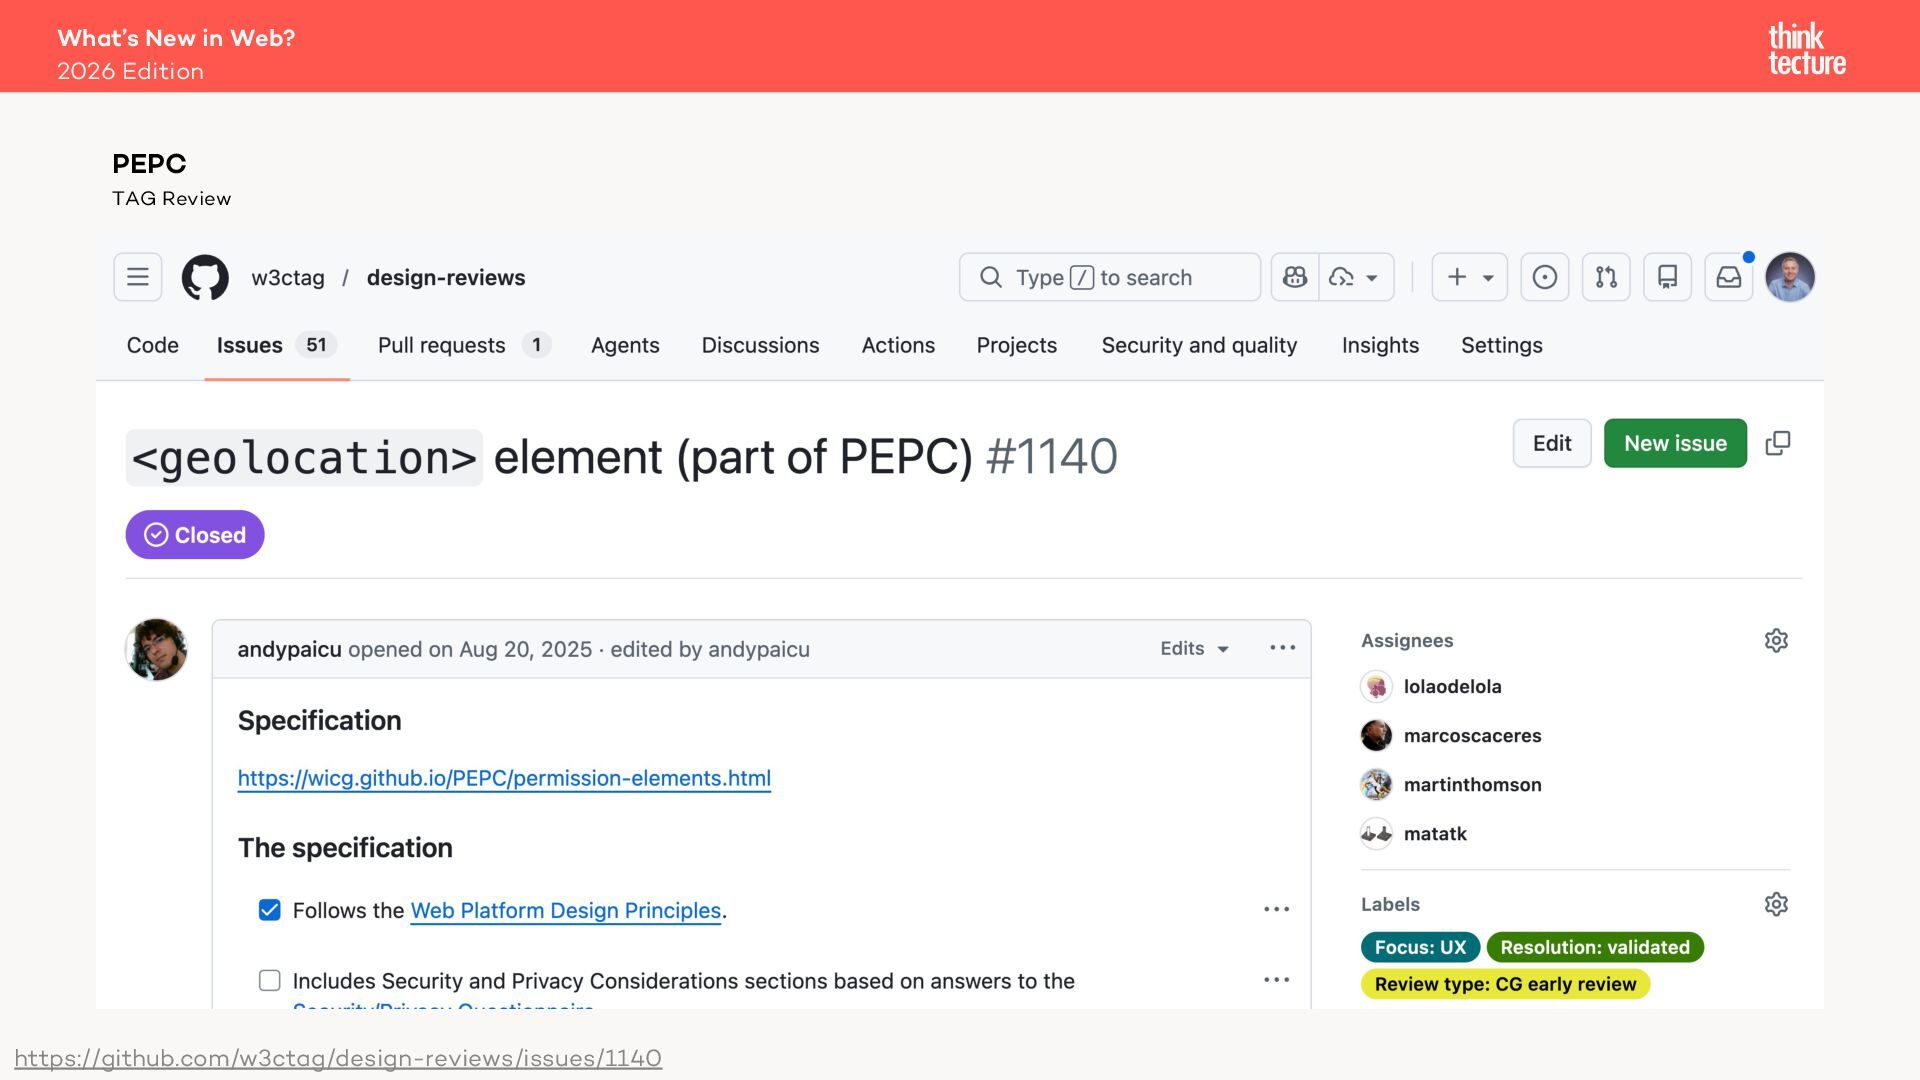Open the notifications inbox icon
The width and height of the screenshot is (1920, 1080).
click(1728, 277)
